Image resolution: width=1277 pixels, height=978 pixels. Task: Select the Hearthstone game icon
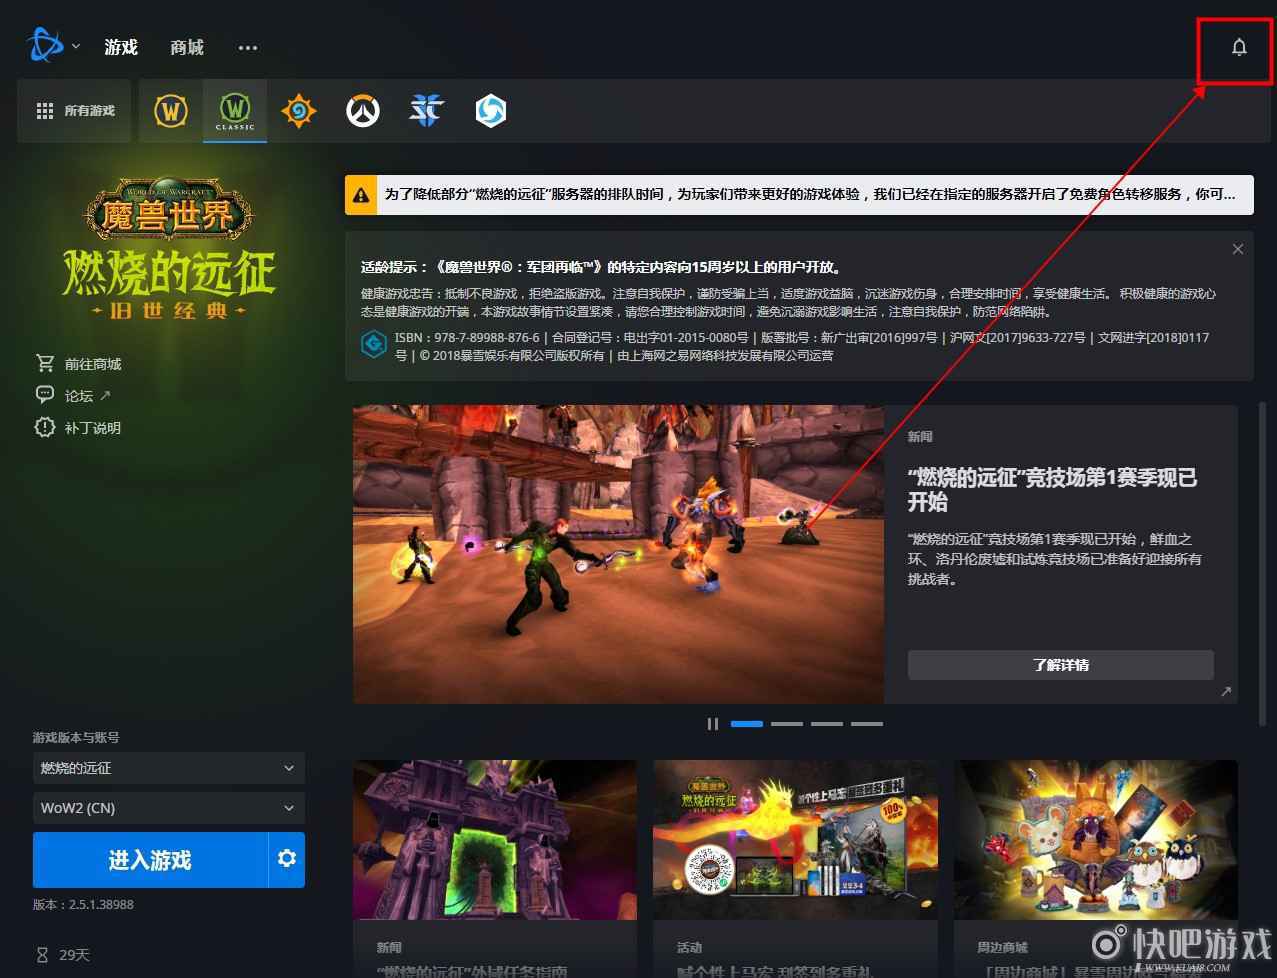click(299, 111)
